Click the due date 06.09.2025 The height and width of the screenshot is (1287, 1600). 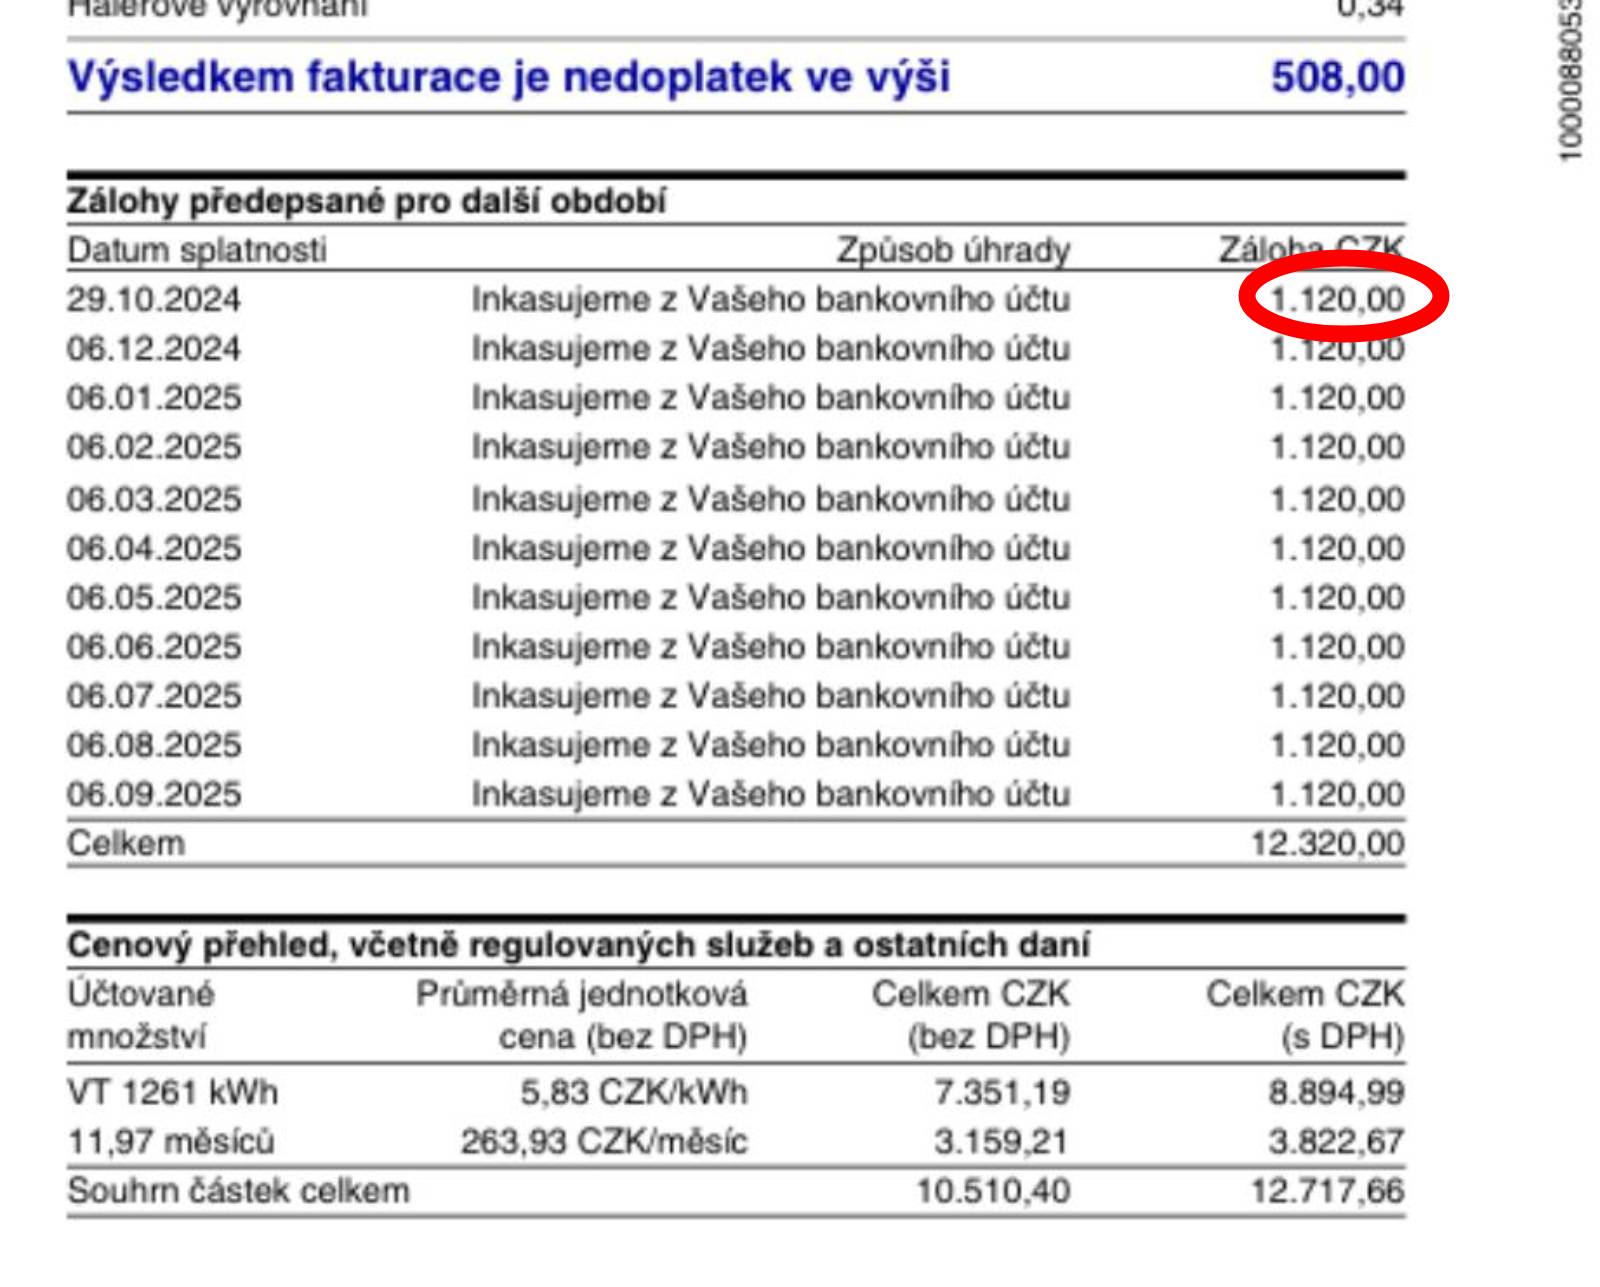(154, 794)
